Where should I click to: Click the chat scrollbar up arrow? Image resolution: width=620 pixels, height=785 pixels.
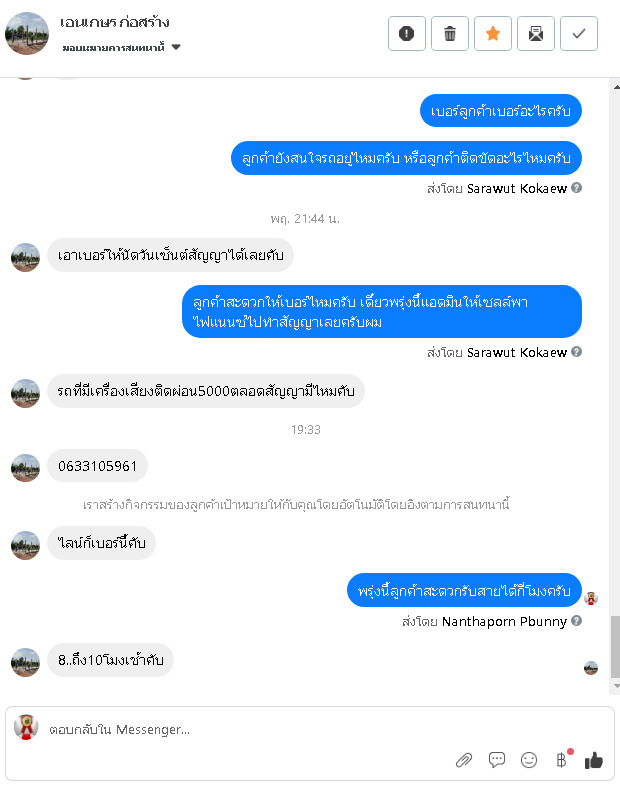pos(616,87)
